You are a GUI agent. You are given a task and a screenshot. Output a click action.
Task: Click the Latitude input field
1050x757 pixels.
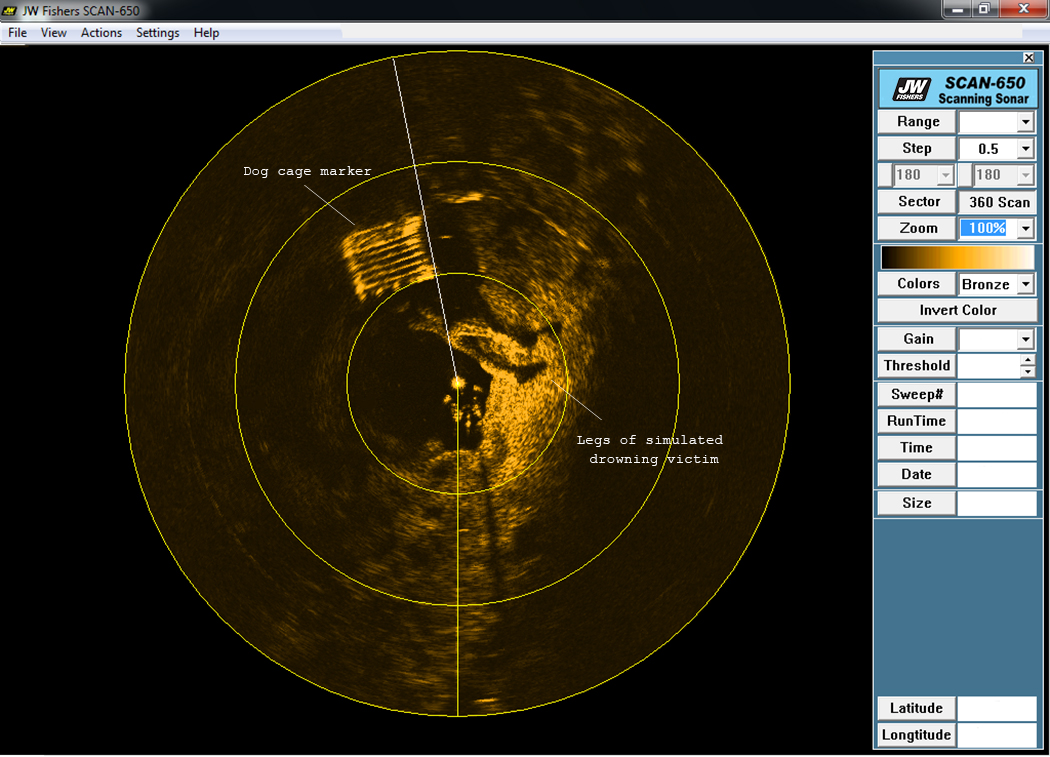997,709
